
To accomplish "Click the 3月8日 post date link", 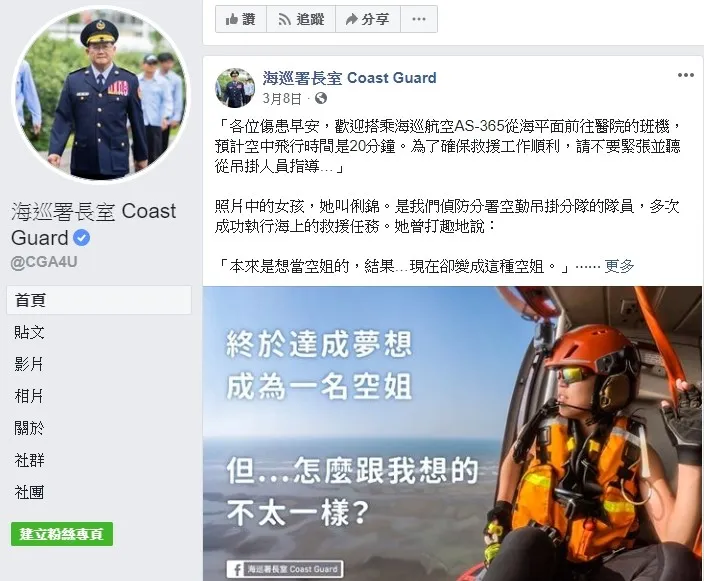I will coord(282,98).
